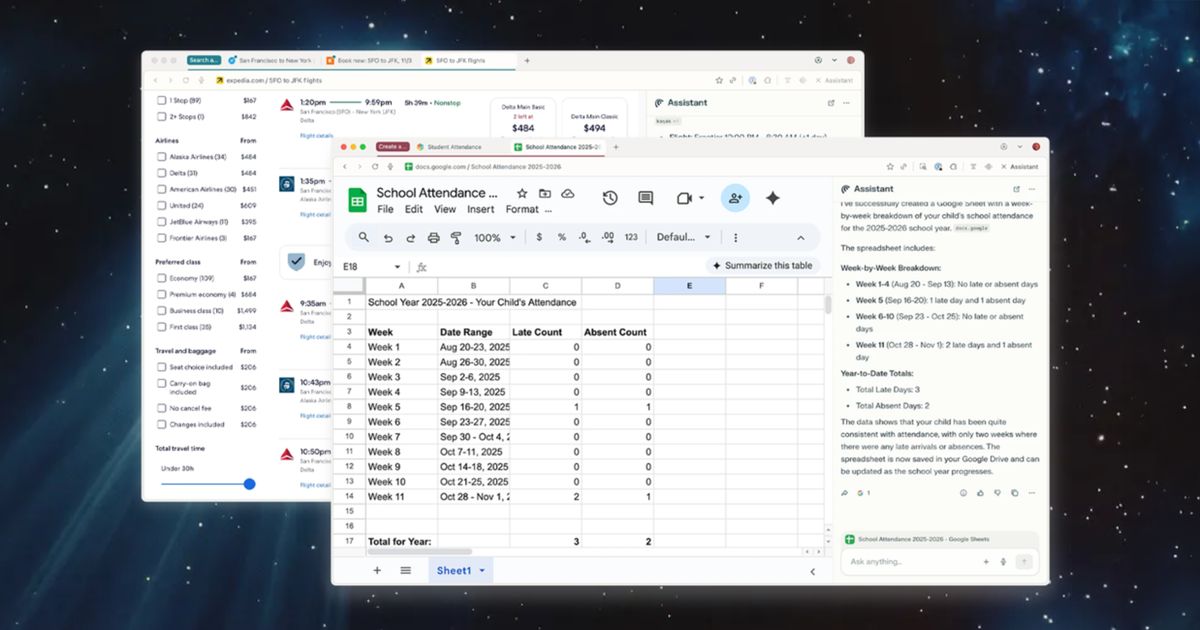
Task: Check the Economy class filter in Expedia window
Action: click(163, 278)
